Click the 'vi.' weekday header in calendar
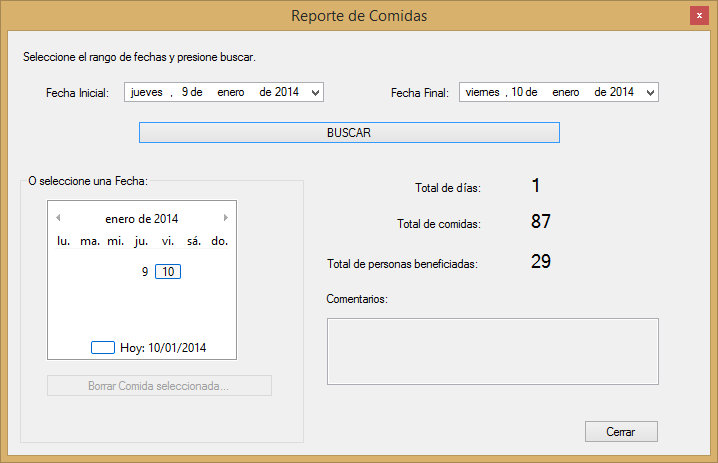 click(x=168, y=241)
